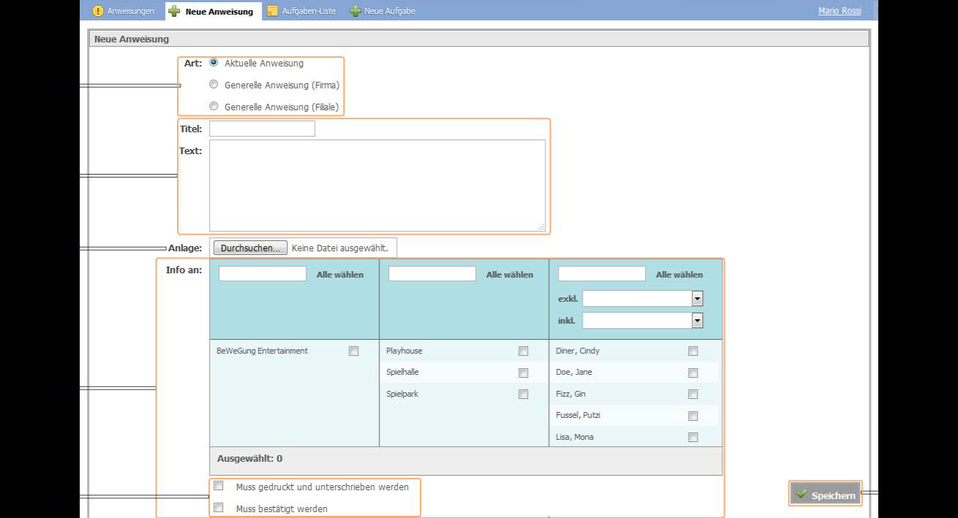The image size is (958, 518).
Task: Click Alle wählen in the branch column
Action: 510,275
